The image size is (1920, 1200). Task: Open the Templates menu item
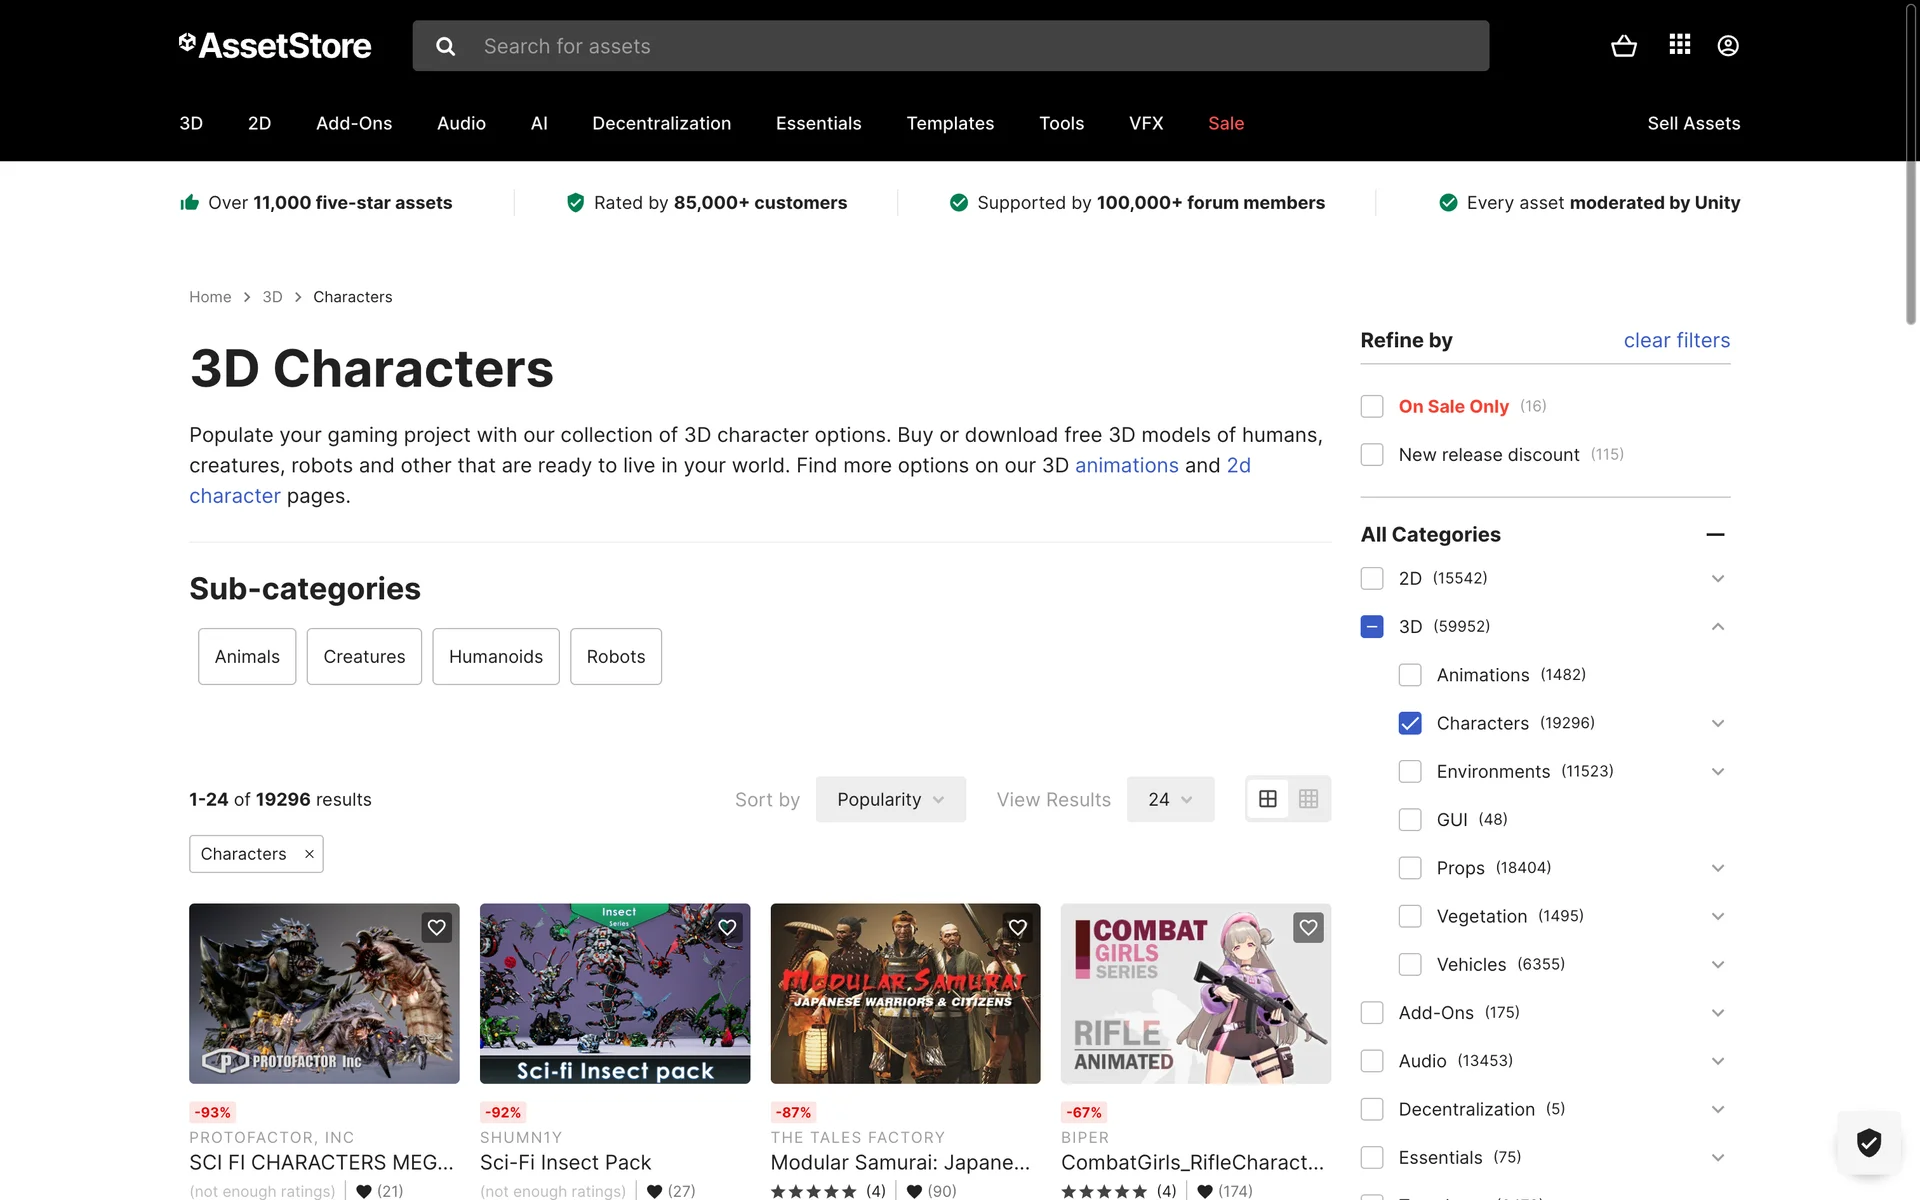949,123
